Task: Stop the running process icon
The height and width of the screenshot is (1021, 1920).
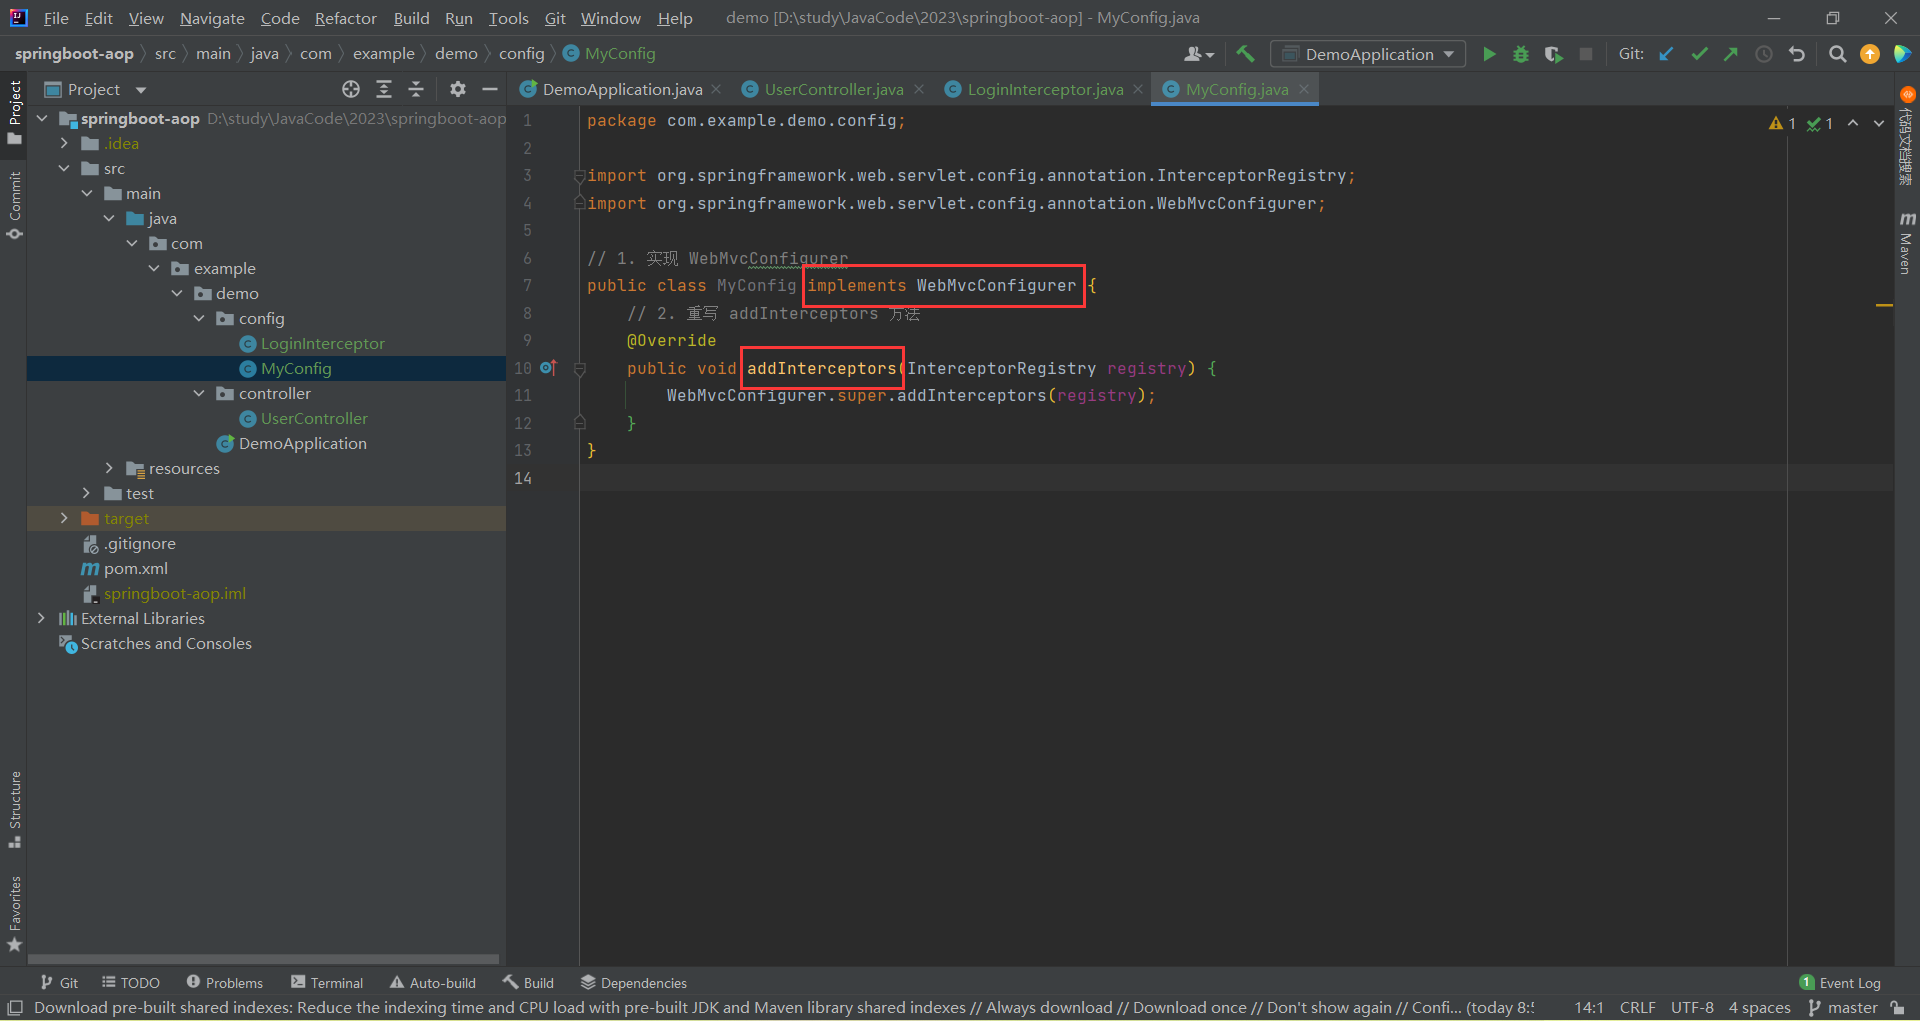Action: tap(1586, 54)
